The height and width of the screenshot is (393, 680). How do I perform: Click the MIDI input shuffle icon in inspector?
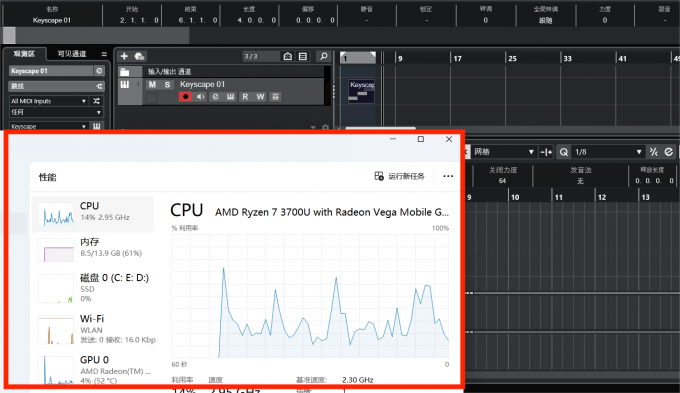click(96, 101)
